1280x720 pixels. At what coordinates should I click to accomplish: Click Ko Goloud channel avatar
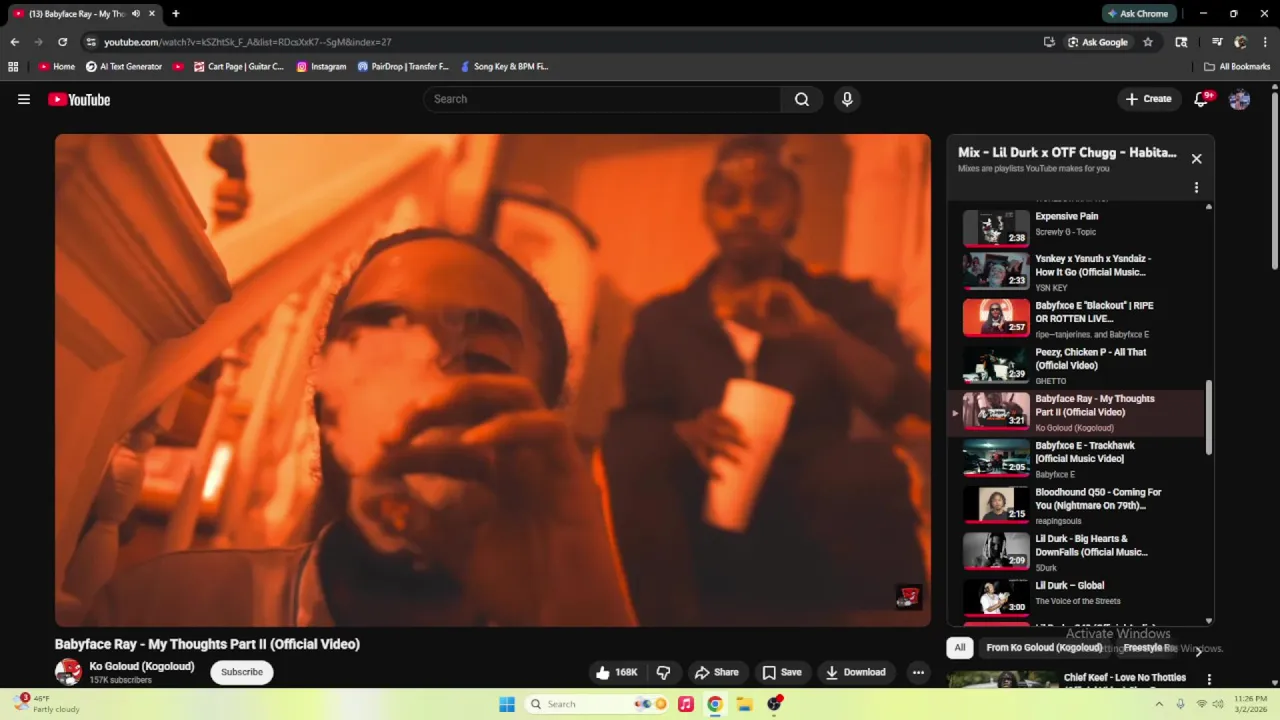[68, 672]
